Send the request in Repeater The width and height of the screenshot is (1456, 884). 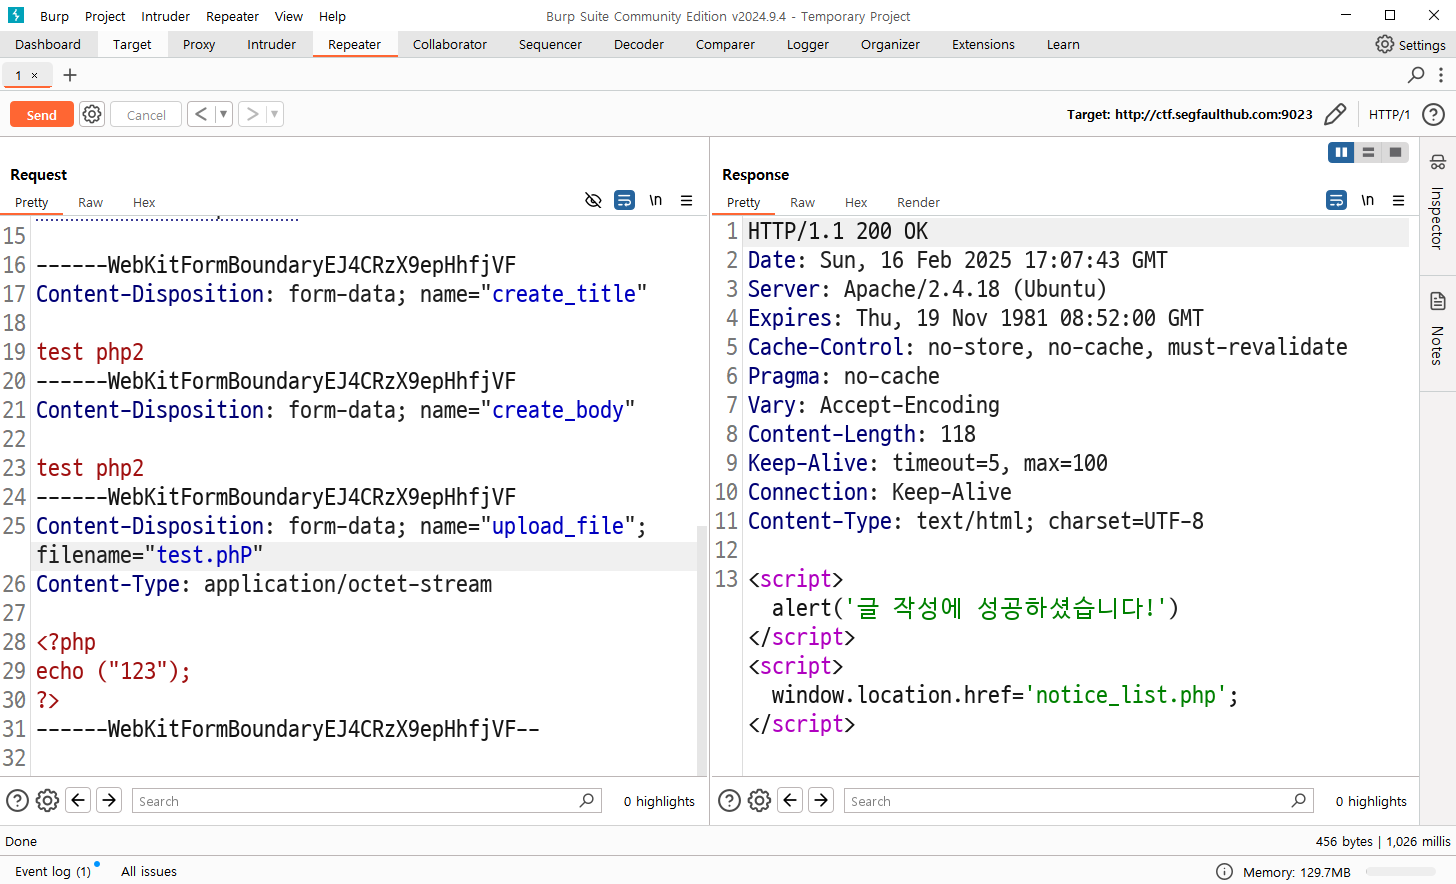[41, 115]
